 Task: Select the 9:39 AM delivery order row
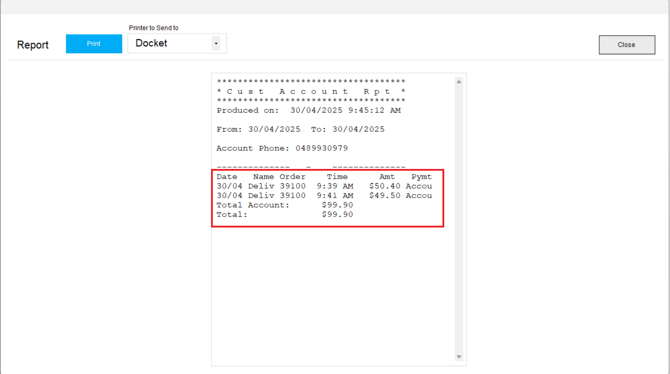coord(324,186)
